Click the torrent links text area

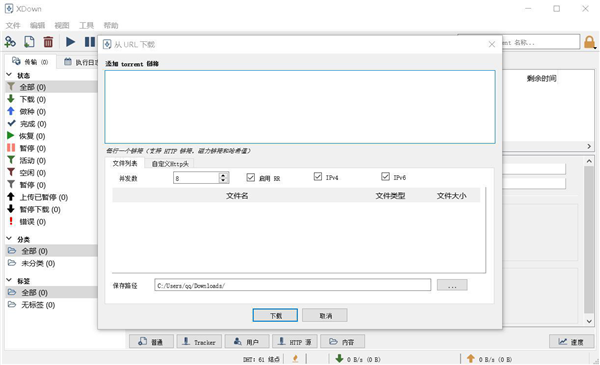(x=300, y=107)
